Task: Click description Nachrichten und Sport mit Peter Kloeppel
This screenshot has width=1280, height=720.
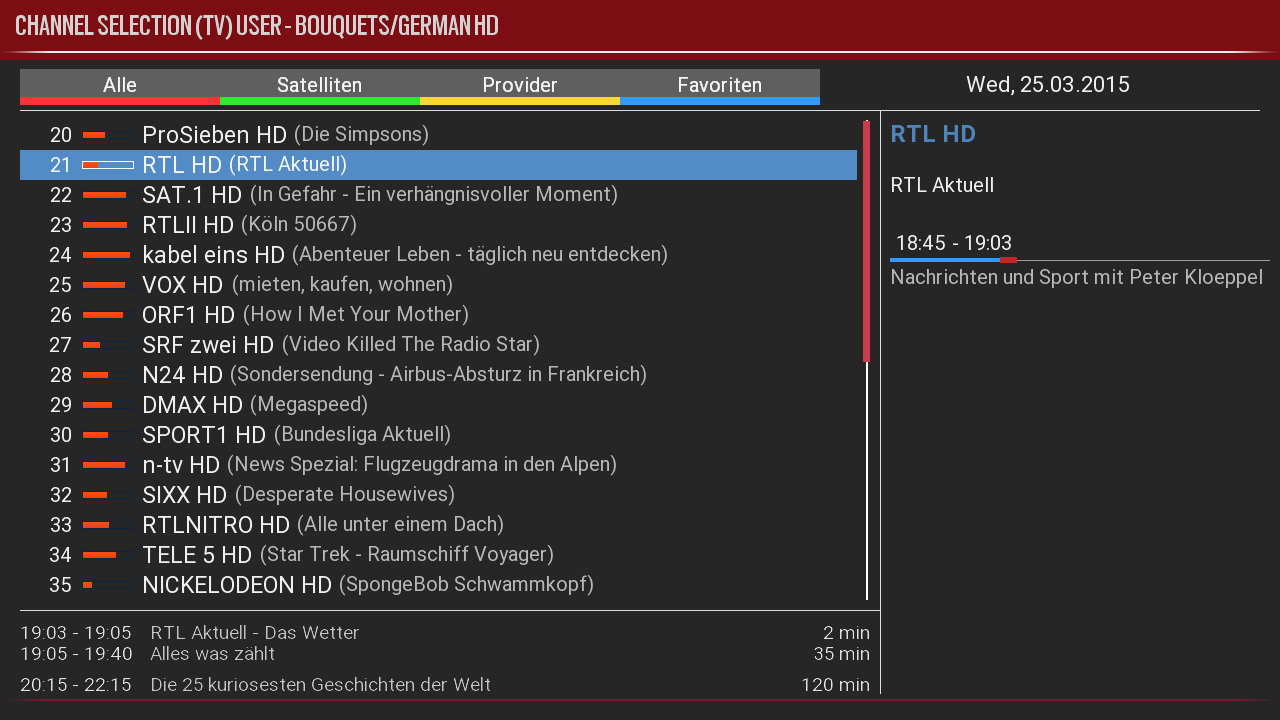Action: click(x=1077, y=277)
